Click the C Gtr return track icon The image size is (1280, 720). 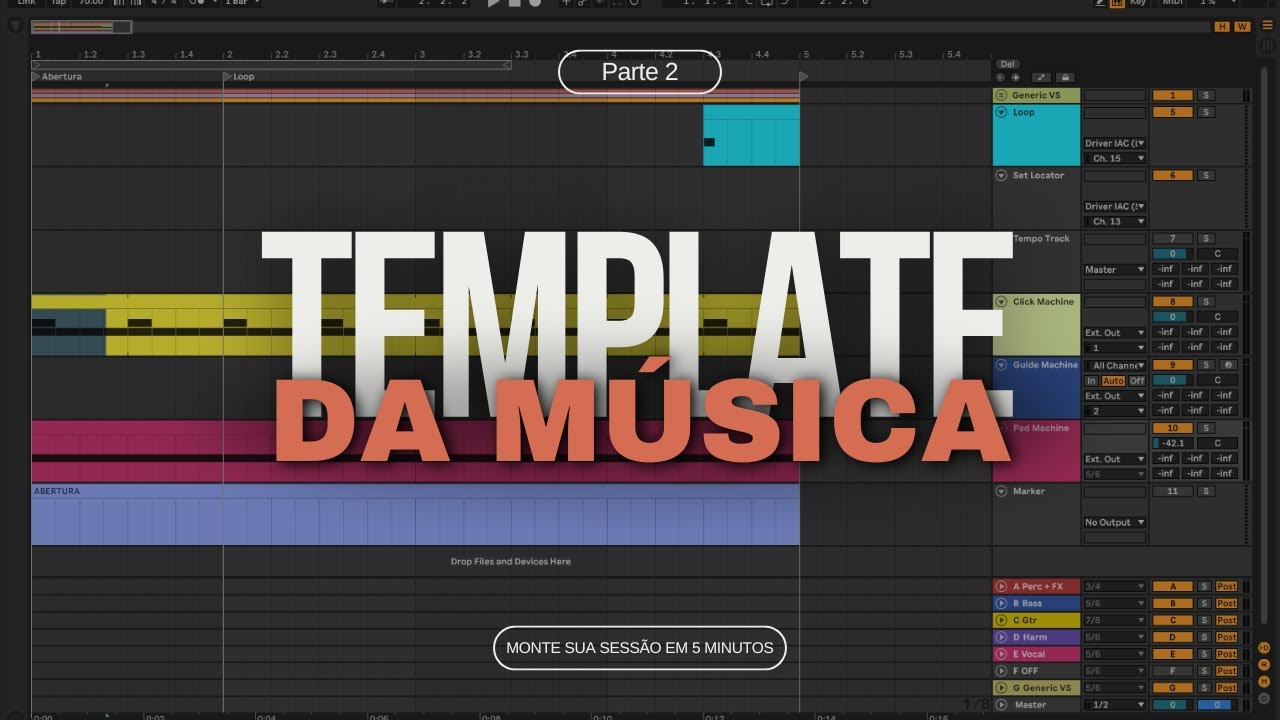tap(1002, 620)
